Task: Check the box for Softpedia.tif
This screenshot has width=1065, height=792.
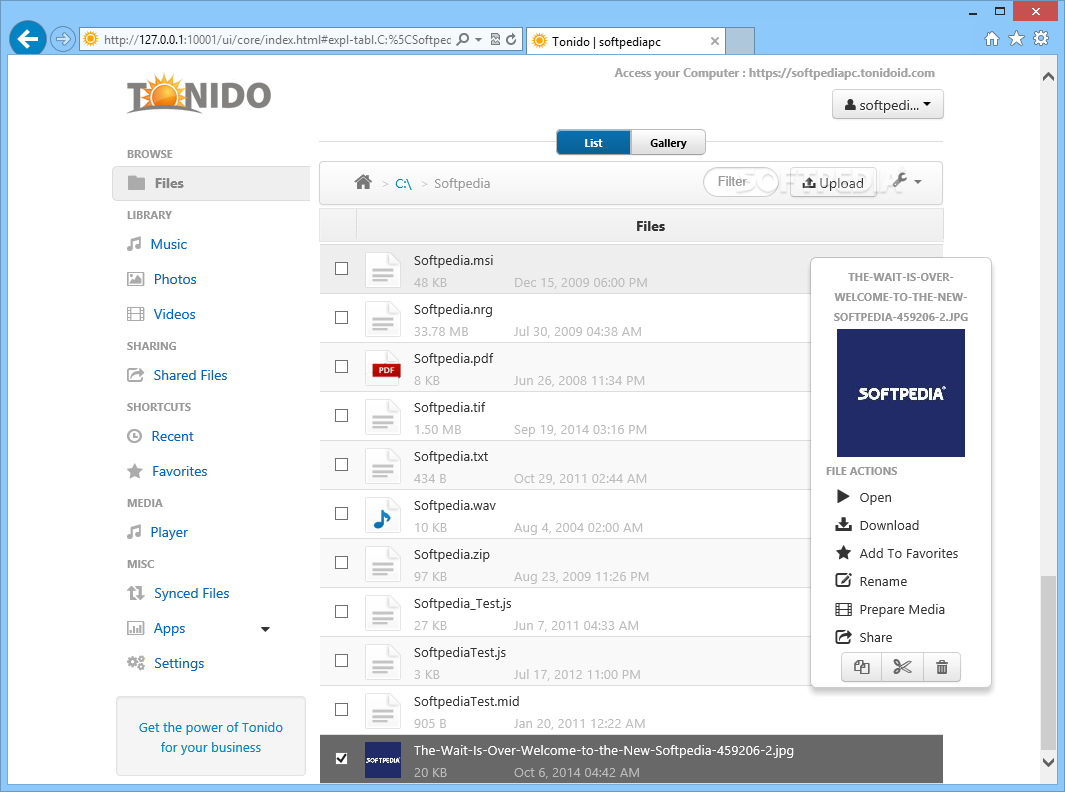Action: coord(342,416)
